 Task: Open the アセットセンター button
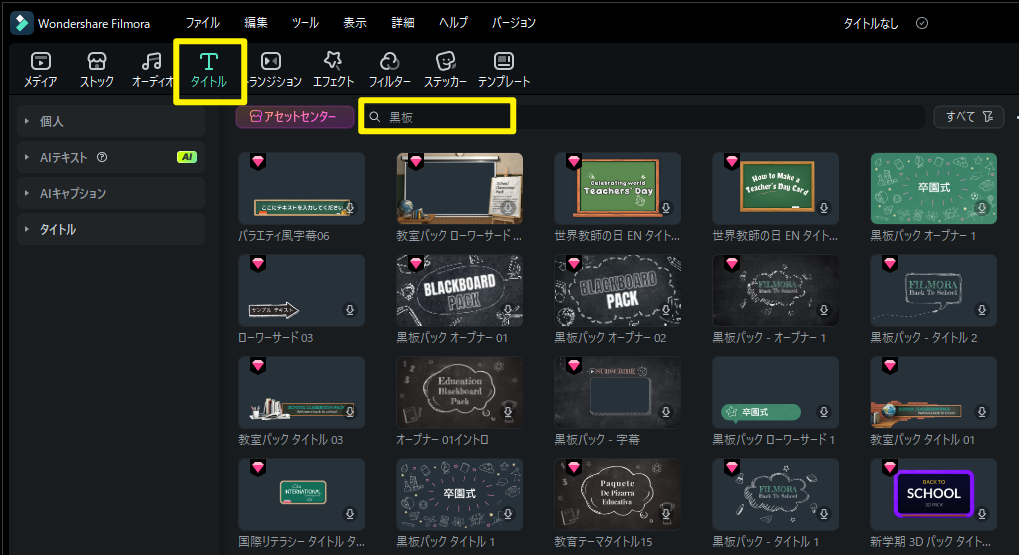pos(294,117)
